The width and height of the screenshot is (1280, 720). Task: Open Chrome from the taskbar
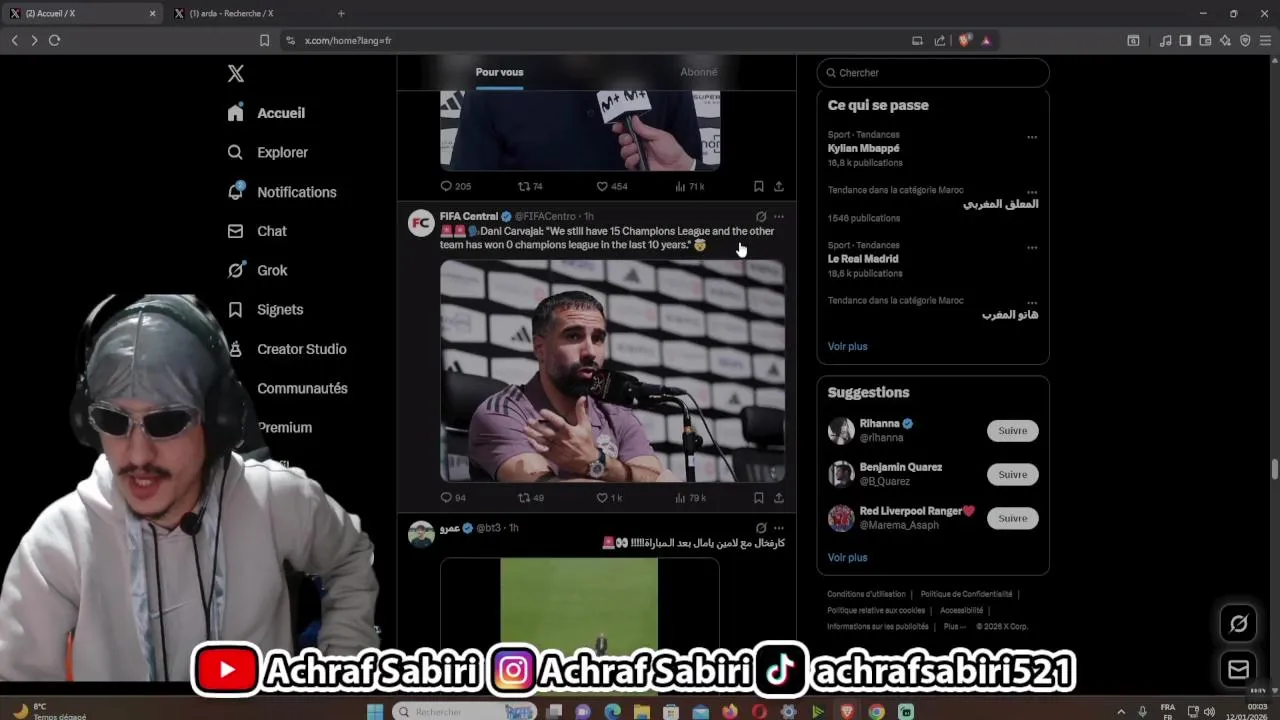[876, 711]
